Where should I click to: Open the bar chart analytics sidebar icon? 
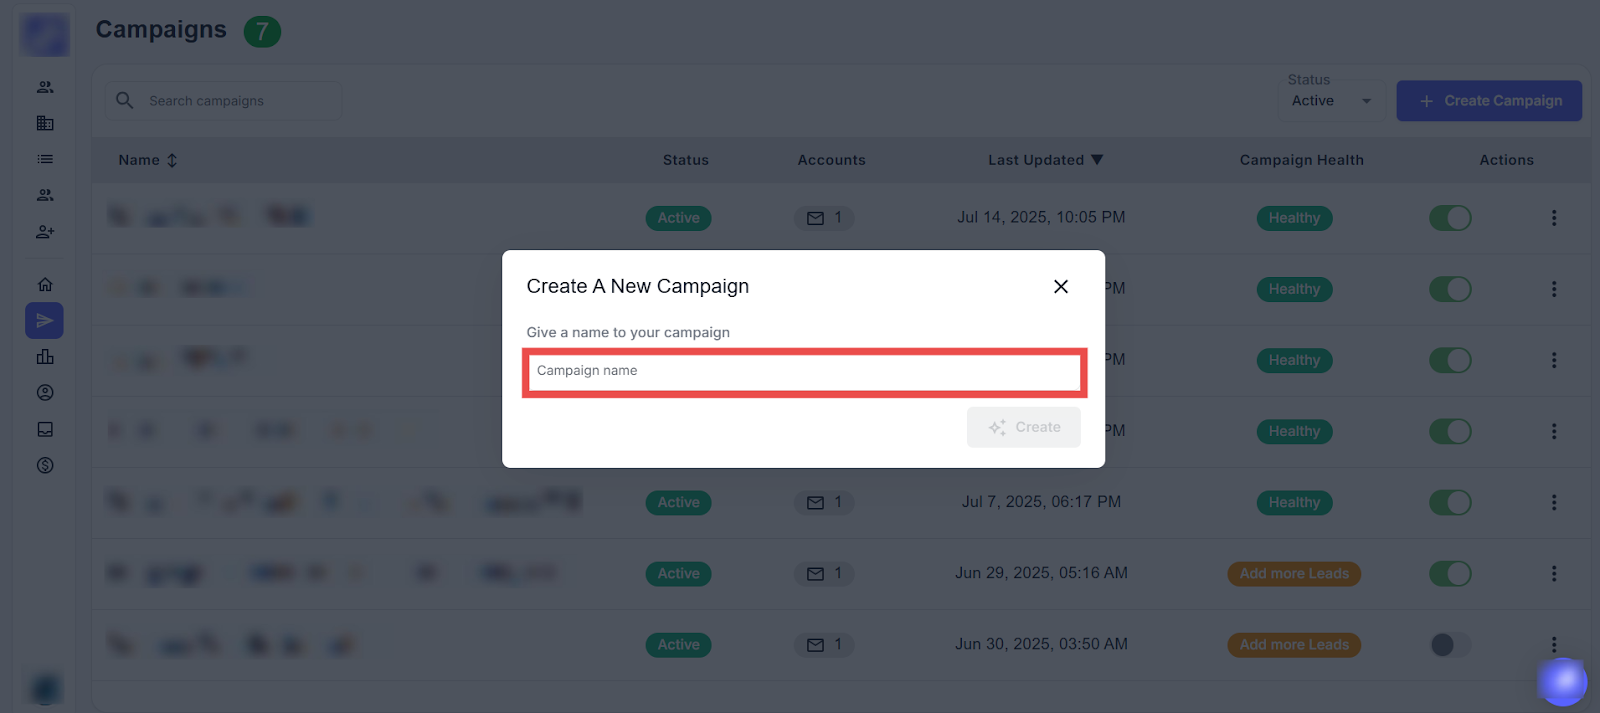(x=45, y=357)
